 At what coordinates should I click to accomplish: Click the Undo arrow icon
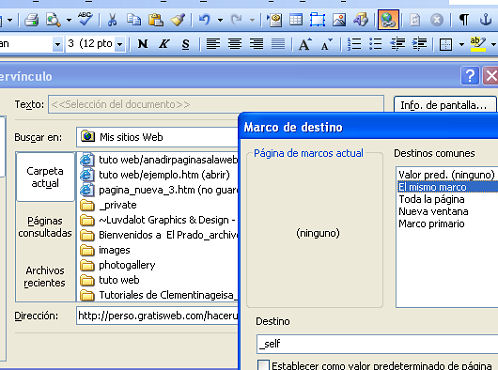[x=204, y=20]
